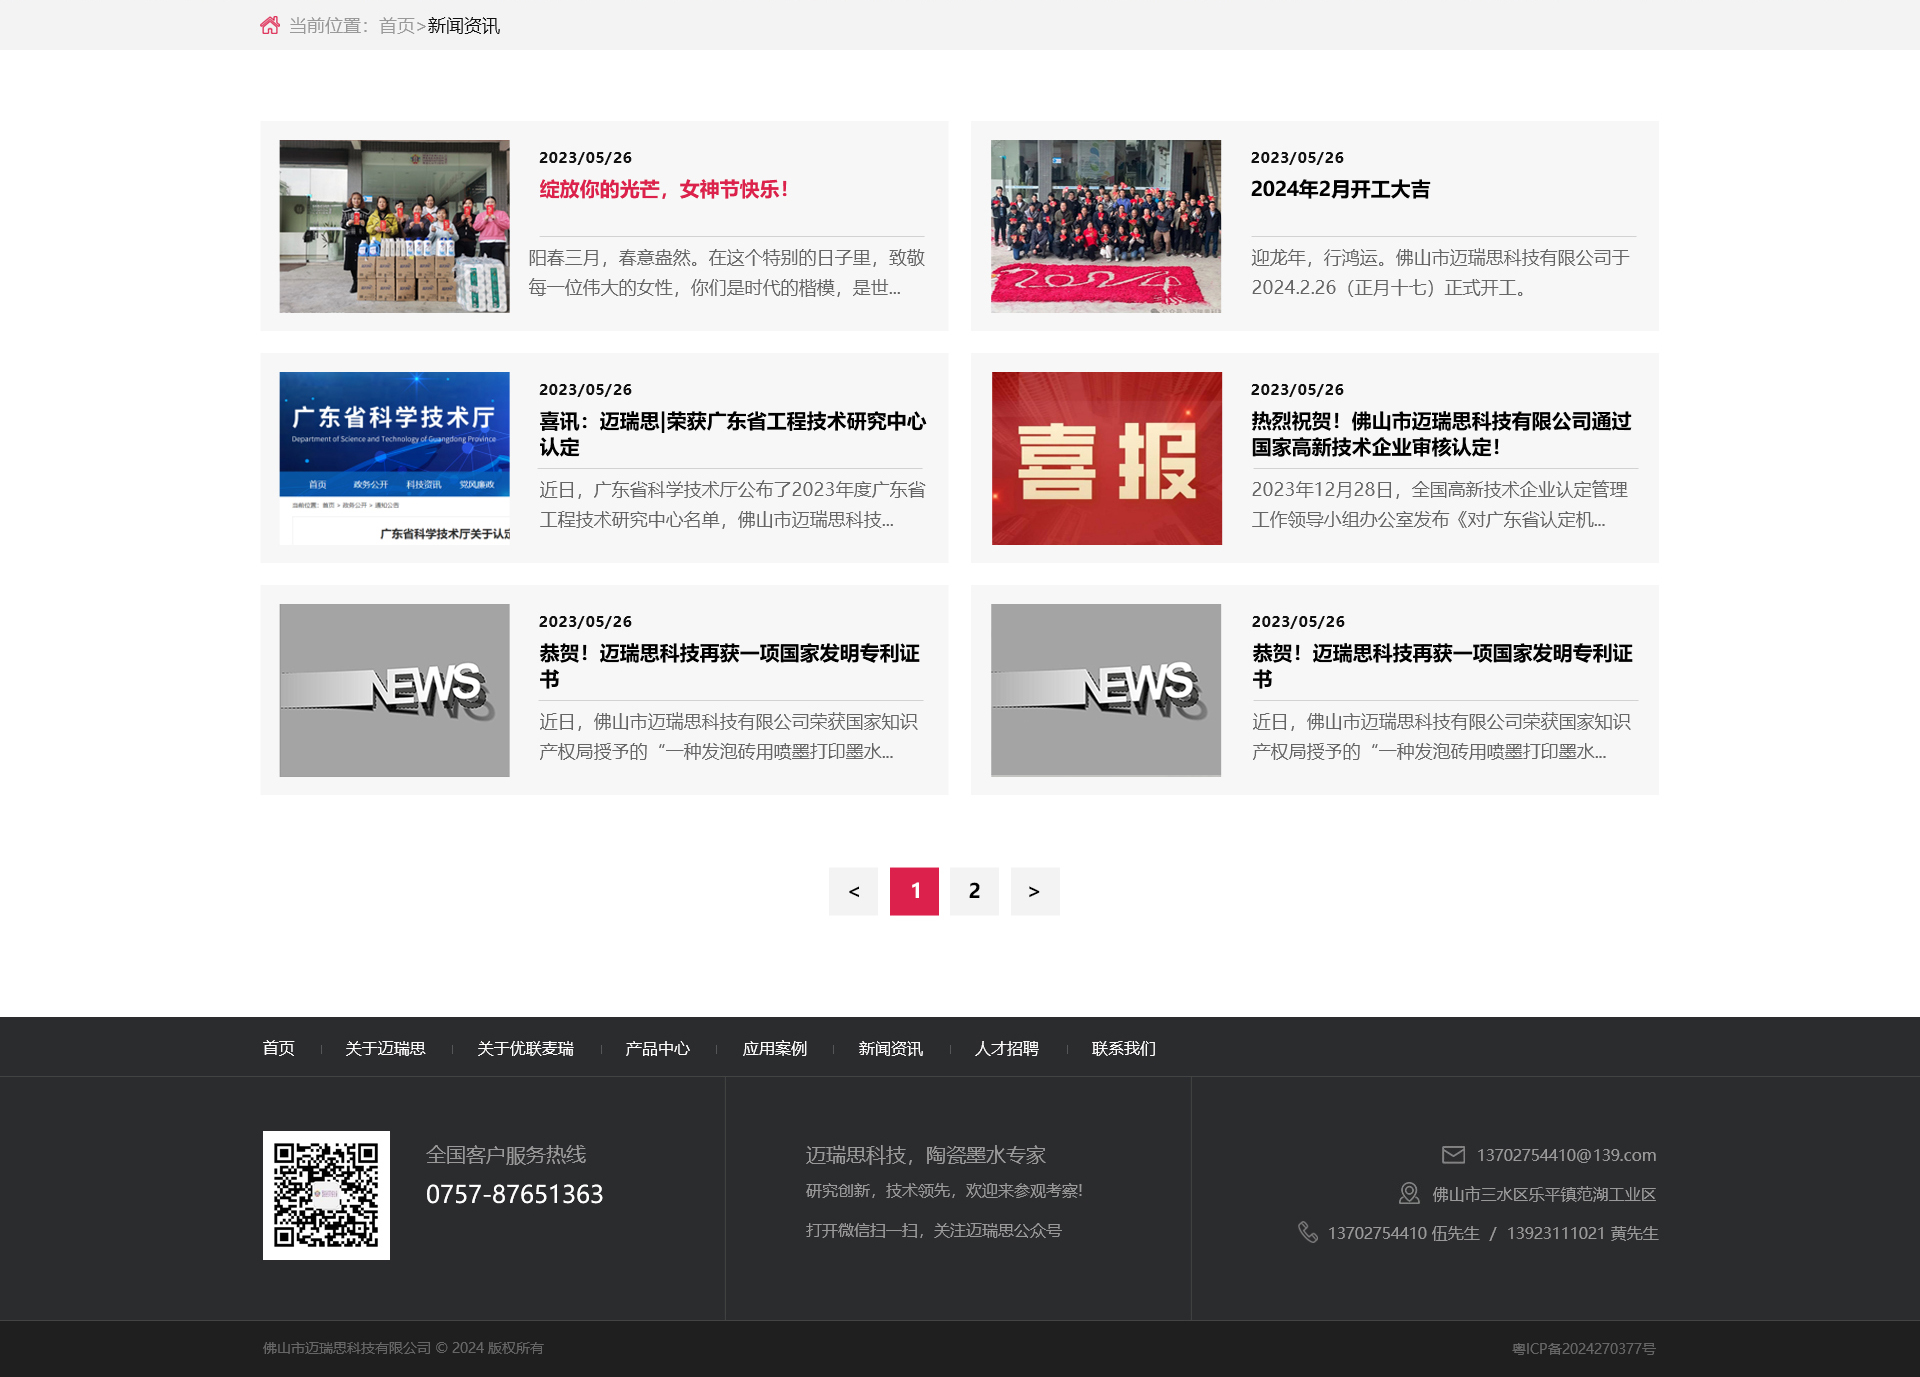Click the 2024 group photo thumbnail
Image resolution: width=1920 pixels, height=1377 pixels.
pos(1106,226)
